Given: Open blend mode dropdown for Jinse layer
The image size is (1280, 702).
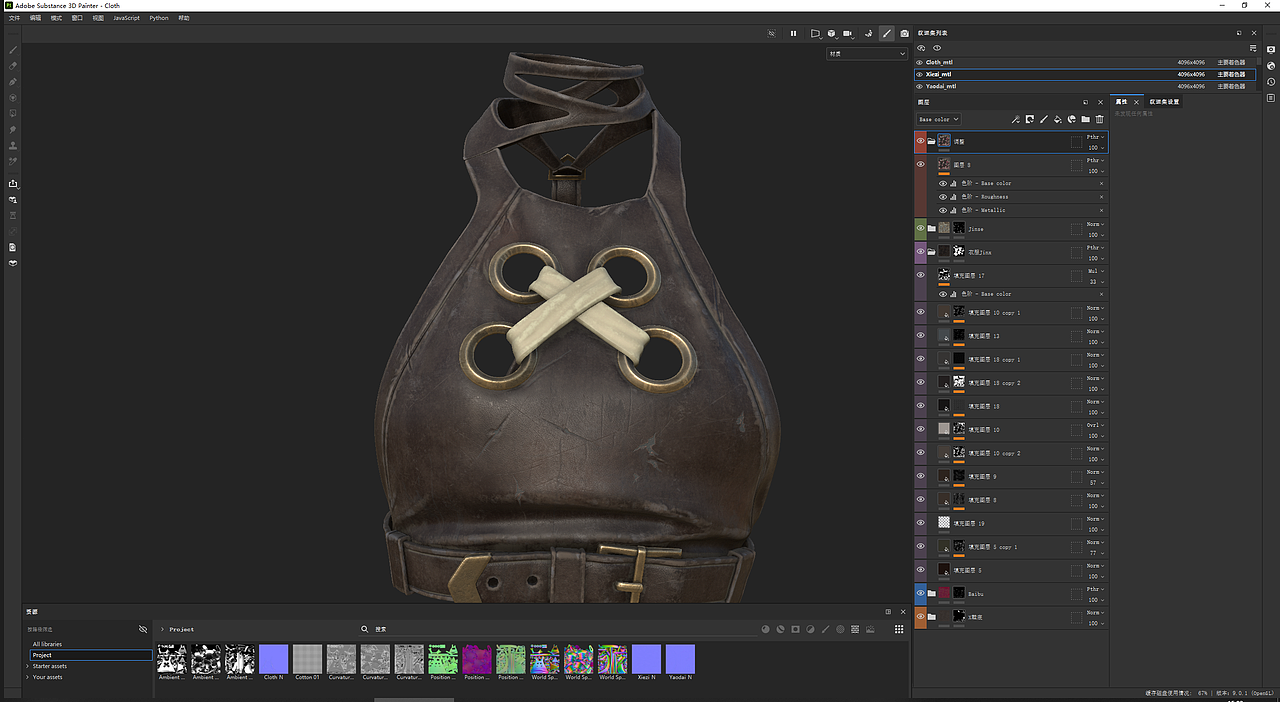Looking at the screenshot, I should pos(1095,224).
